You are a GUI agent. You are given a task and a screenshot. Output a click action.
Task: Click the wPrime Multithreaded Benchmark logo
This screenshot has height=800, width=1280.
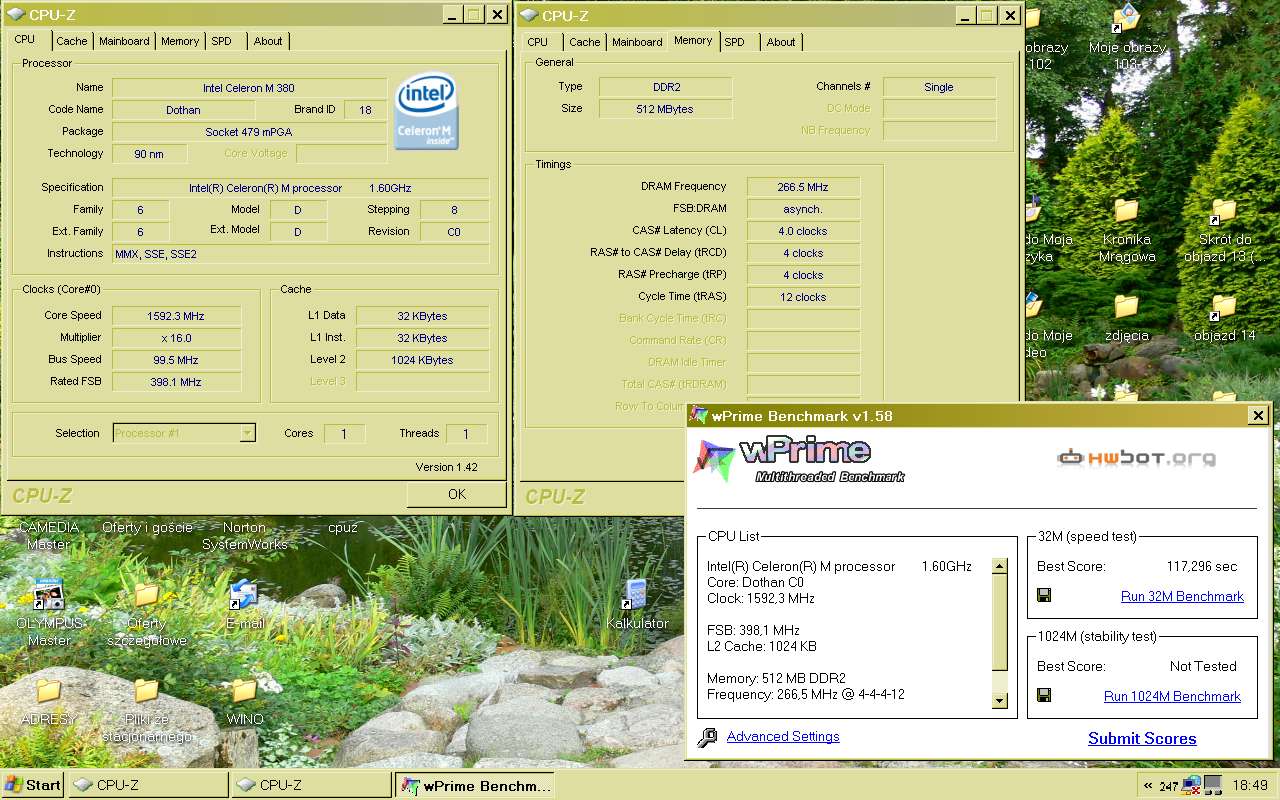799,461
